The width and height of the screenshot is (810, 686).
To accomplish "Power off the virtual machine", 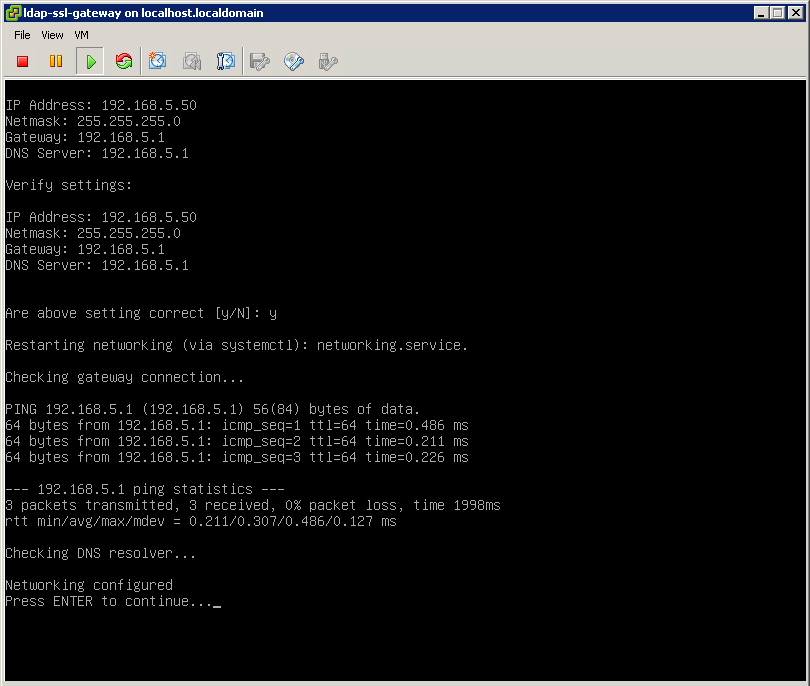I will (21, 61).
